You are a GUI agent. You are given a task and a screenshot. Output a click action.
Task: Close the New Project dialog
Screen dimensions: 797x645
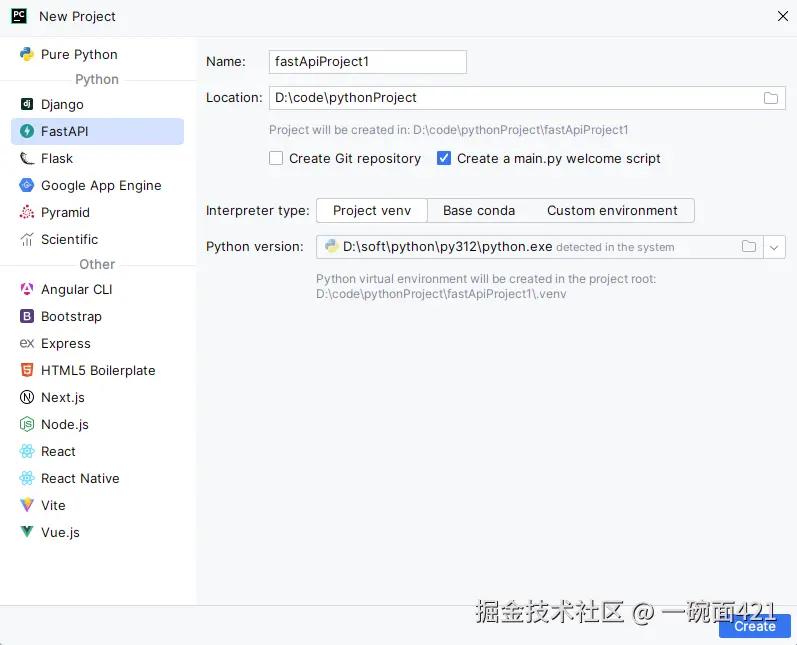coord(782,16)
